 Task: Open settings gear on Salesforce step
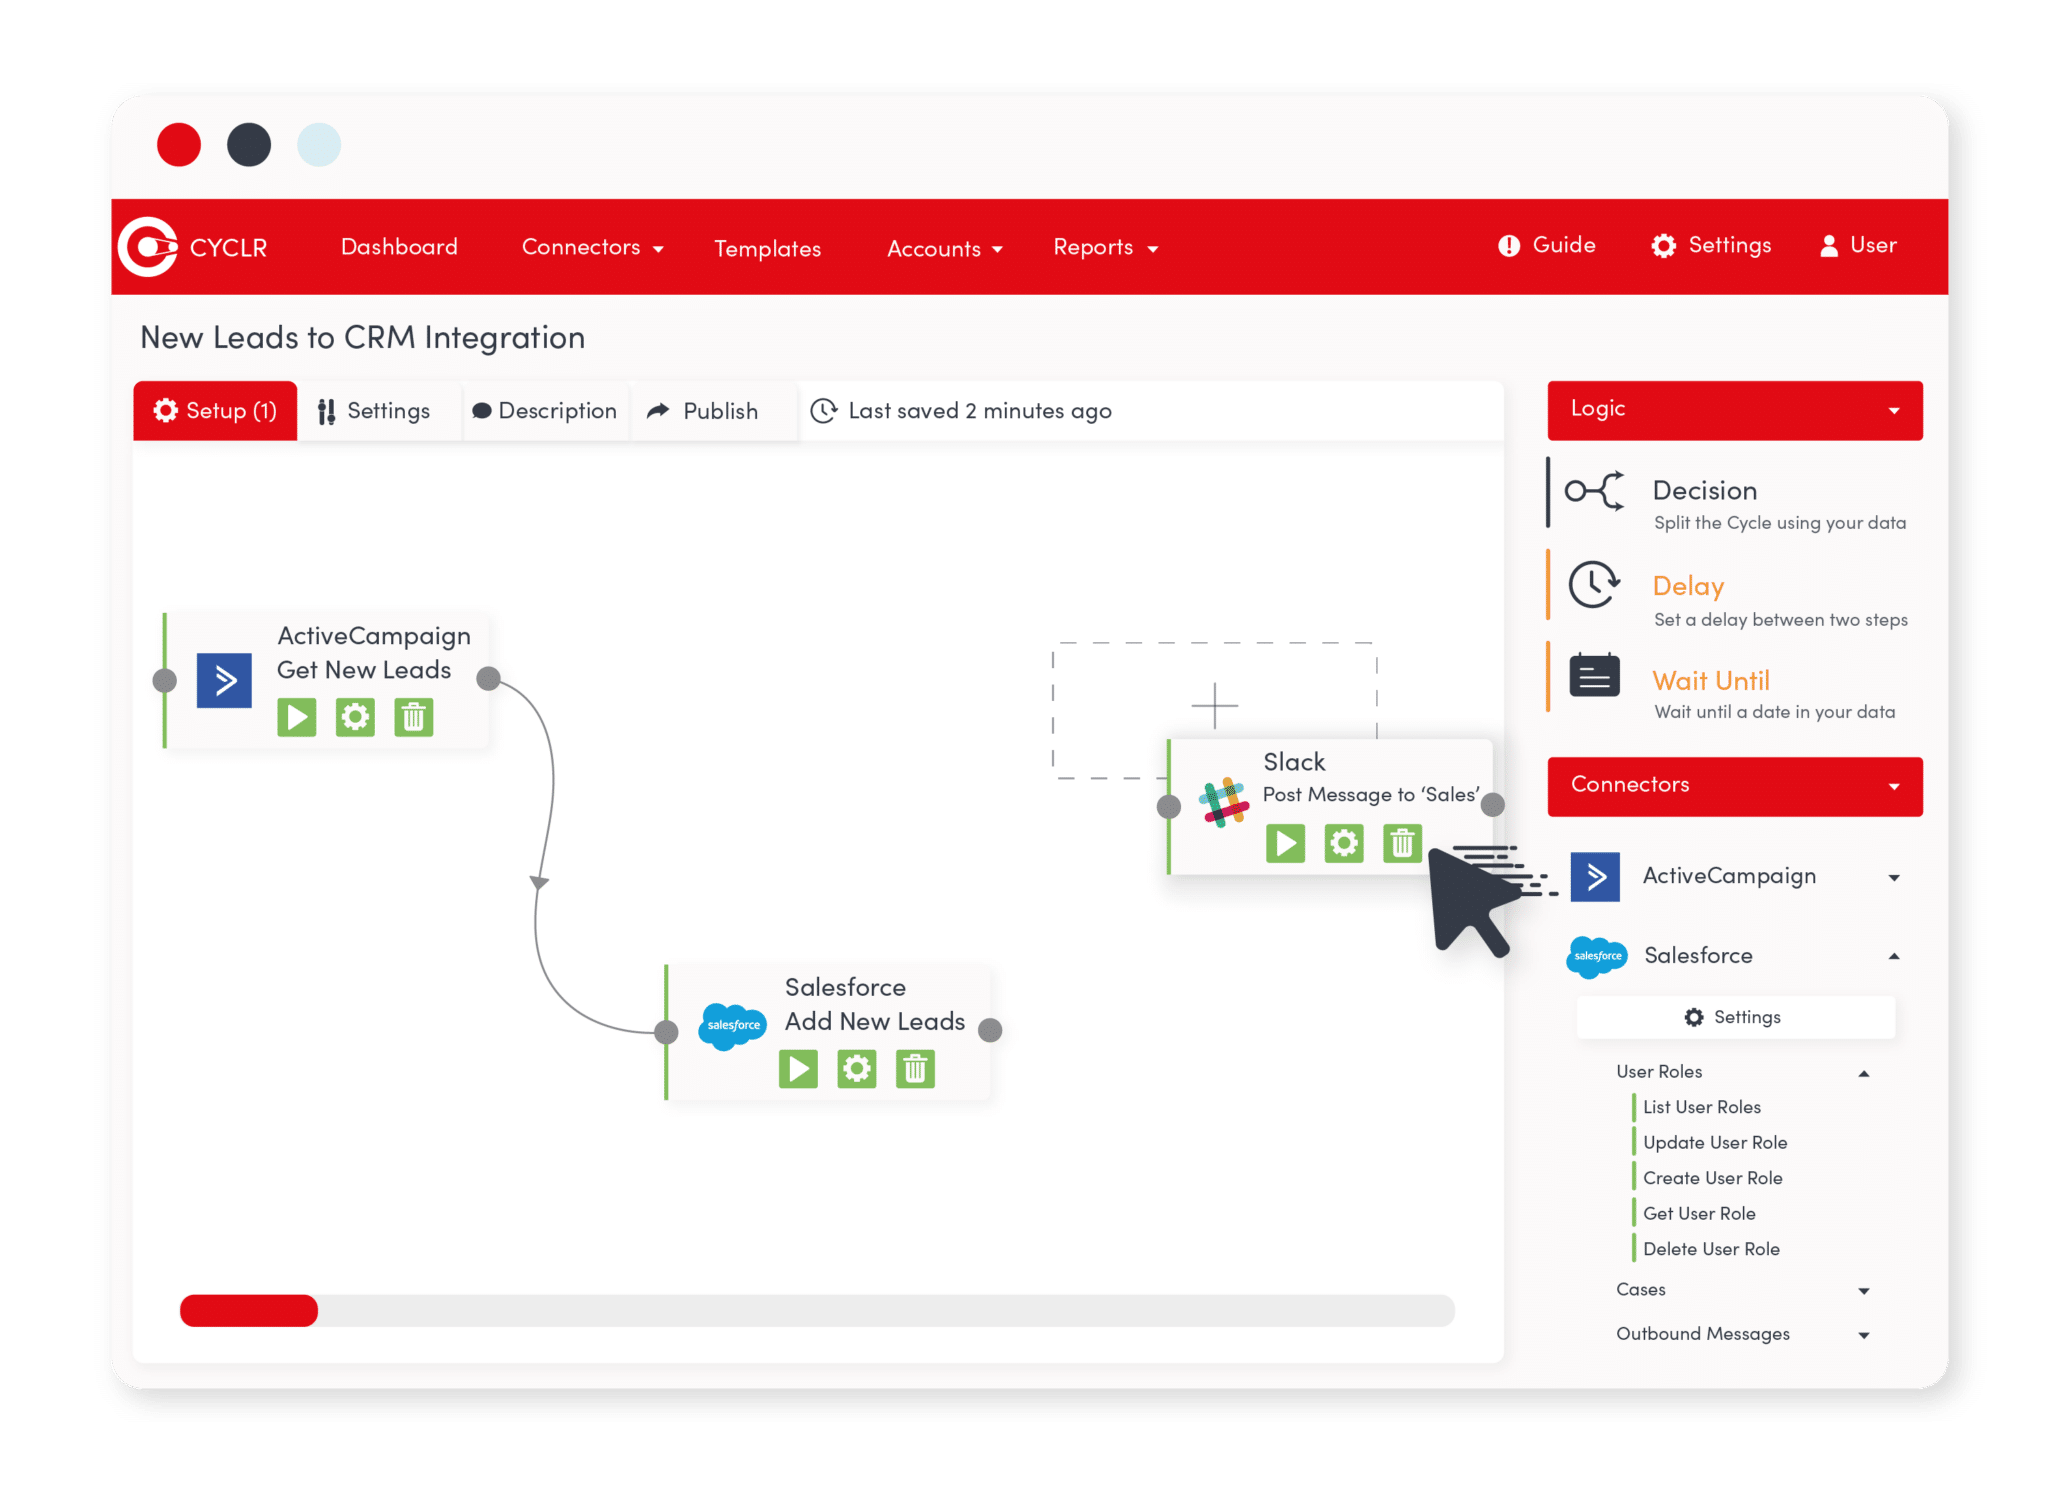pyautogui.click(x=857, y=1069)
